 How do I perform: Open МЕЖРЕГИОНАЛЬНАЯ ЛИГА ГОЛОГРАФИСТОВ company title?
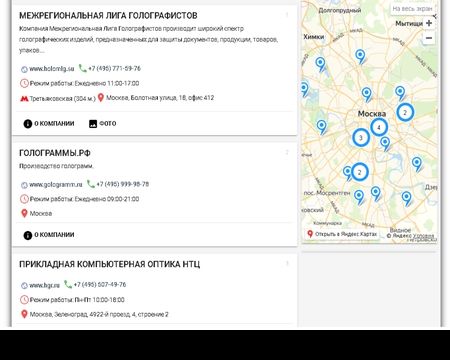pos(108,16)
